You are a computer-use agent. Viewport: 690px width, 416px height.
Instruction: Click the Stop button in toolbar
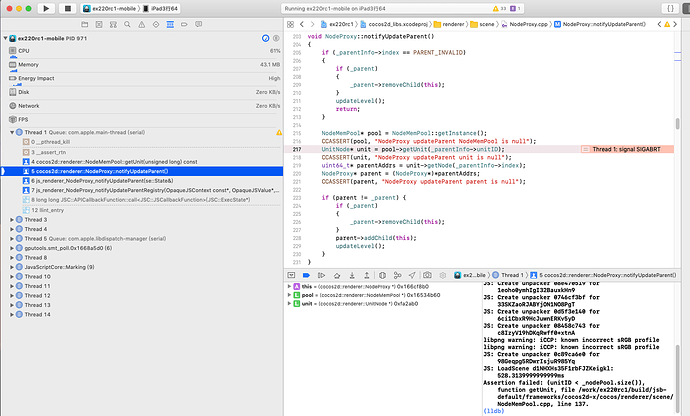coord(67,8)
